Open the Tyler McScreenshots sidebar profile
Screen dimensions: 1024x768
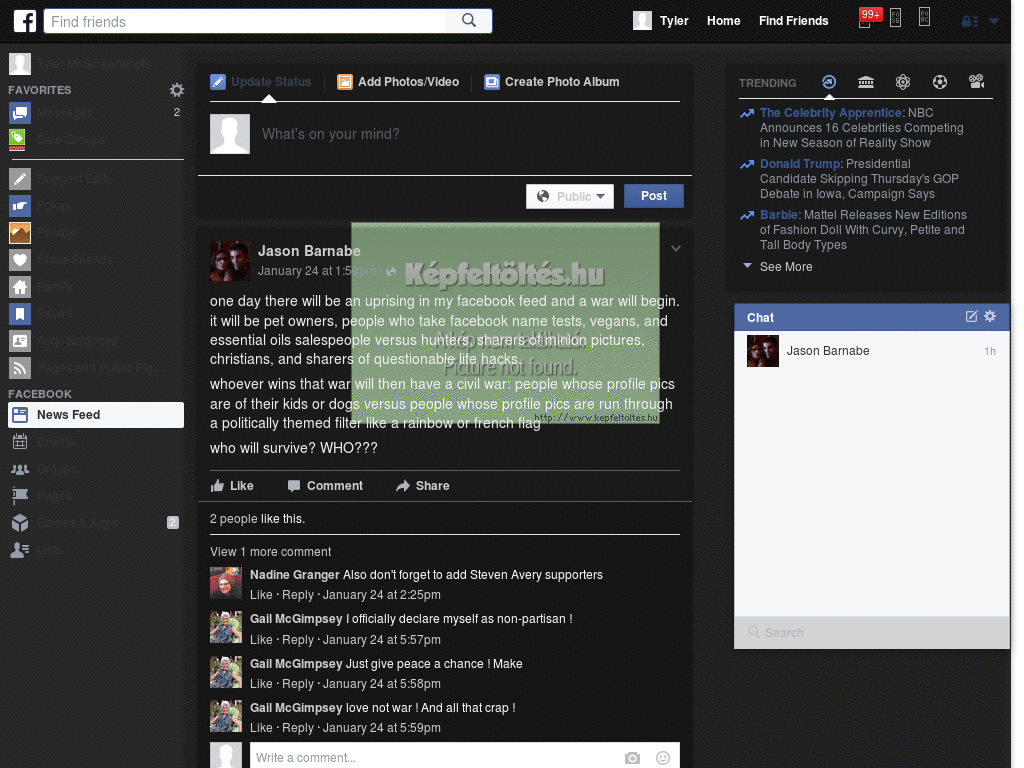(79, 63)
